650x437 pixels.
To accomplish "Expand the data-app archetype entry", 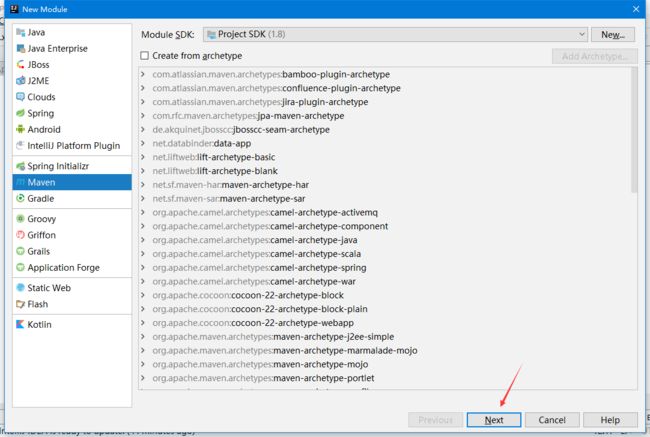I will pos(143,143).
